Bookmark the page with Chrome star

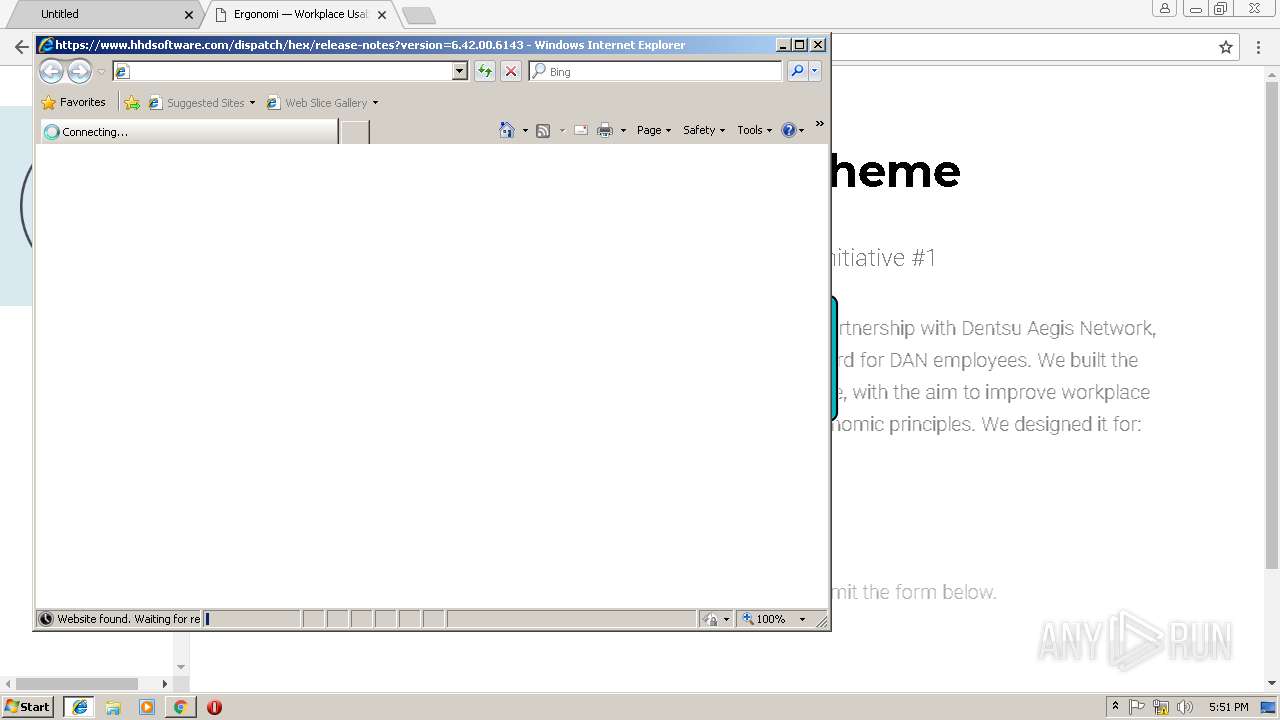pos(1226,47)
